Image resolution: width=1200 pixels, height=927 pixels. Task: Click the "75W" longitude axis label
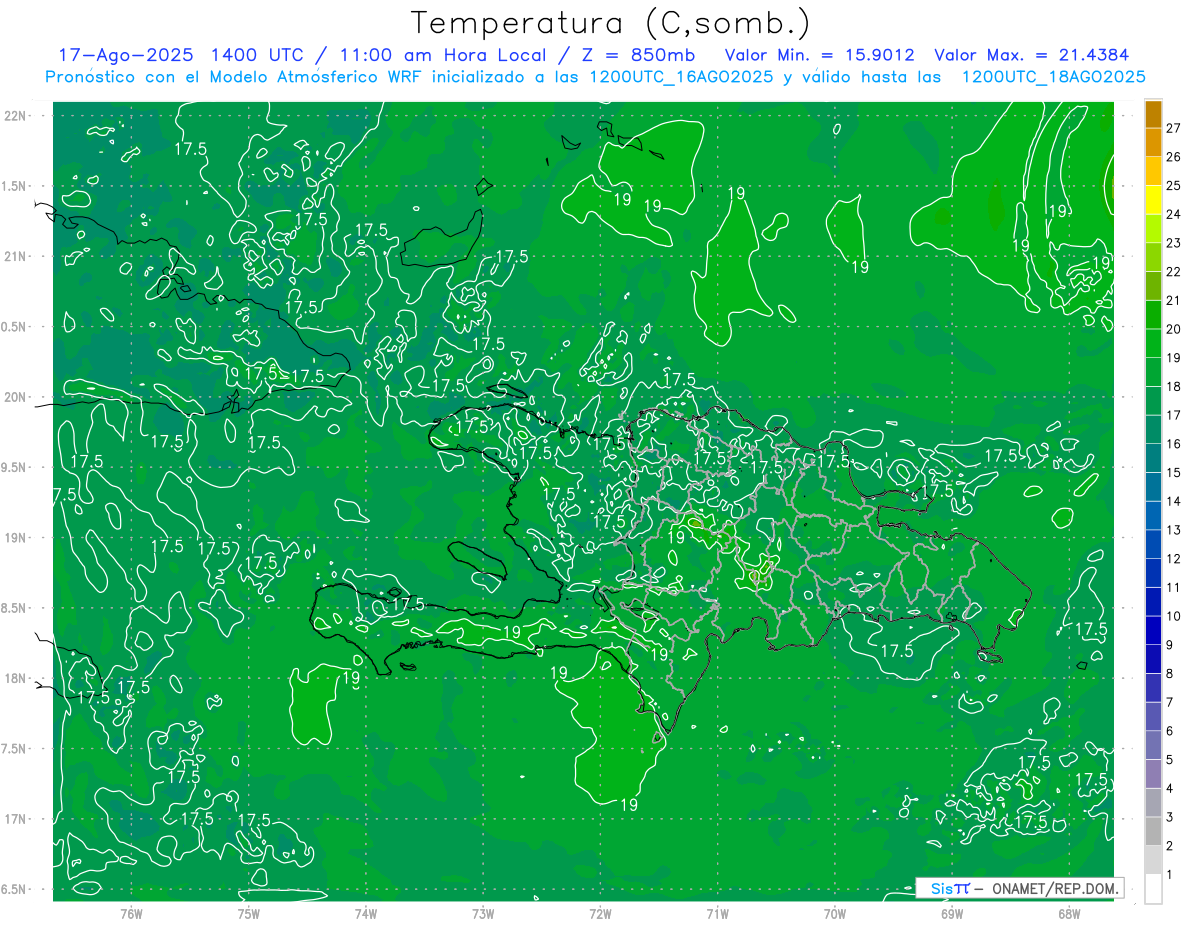249,914
